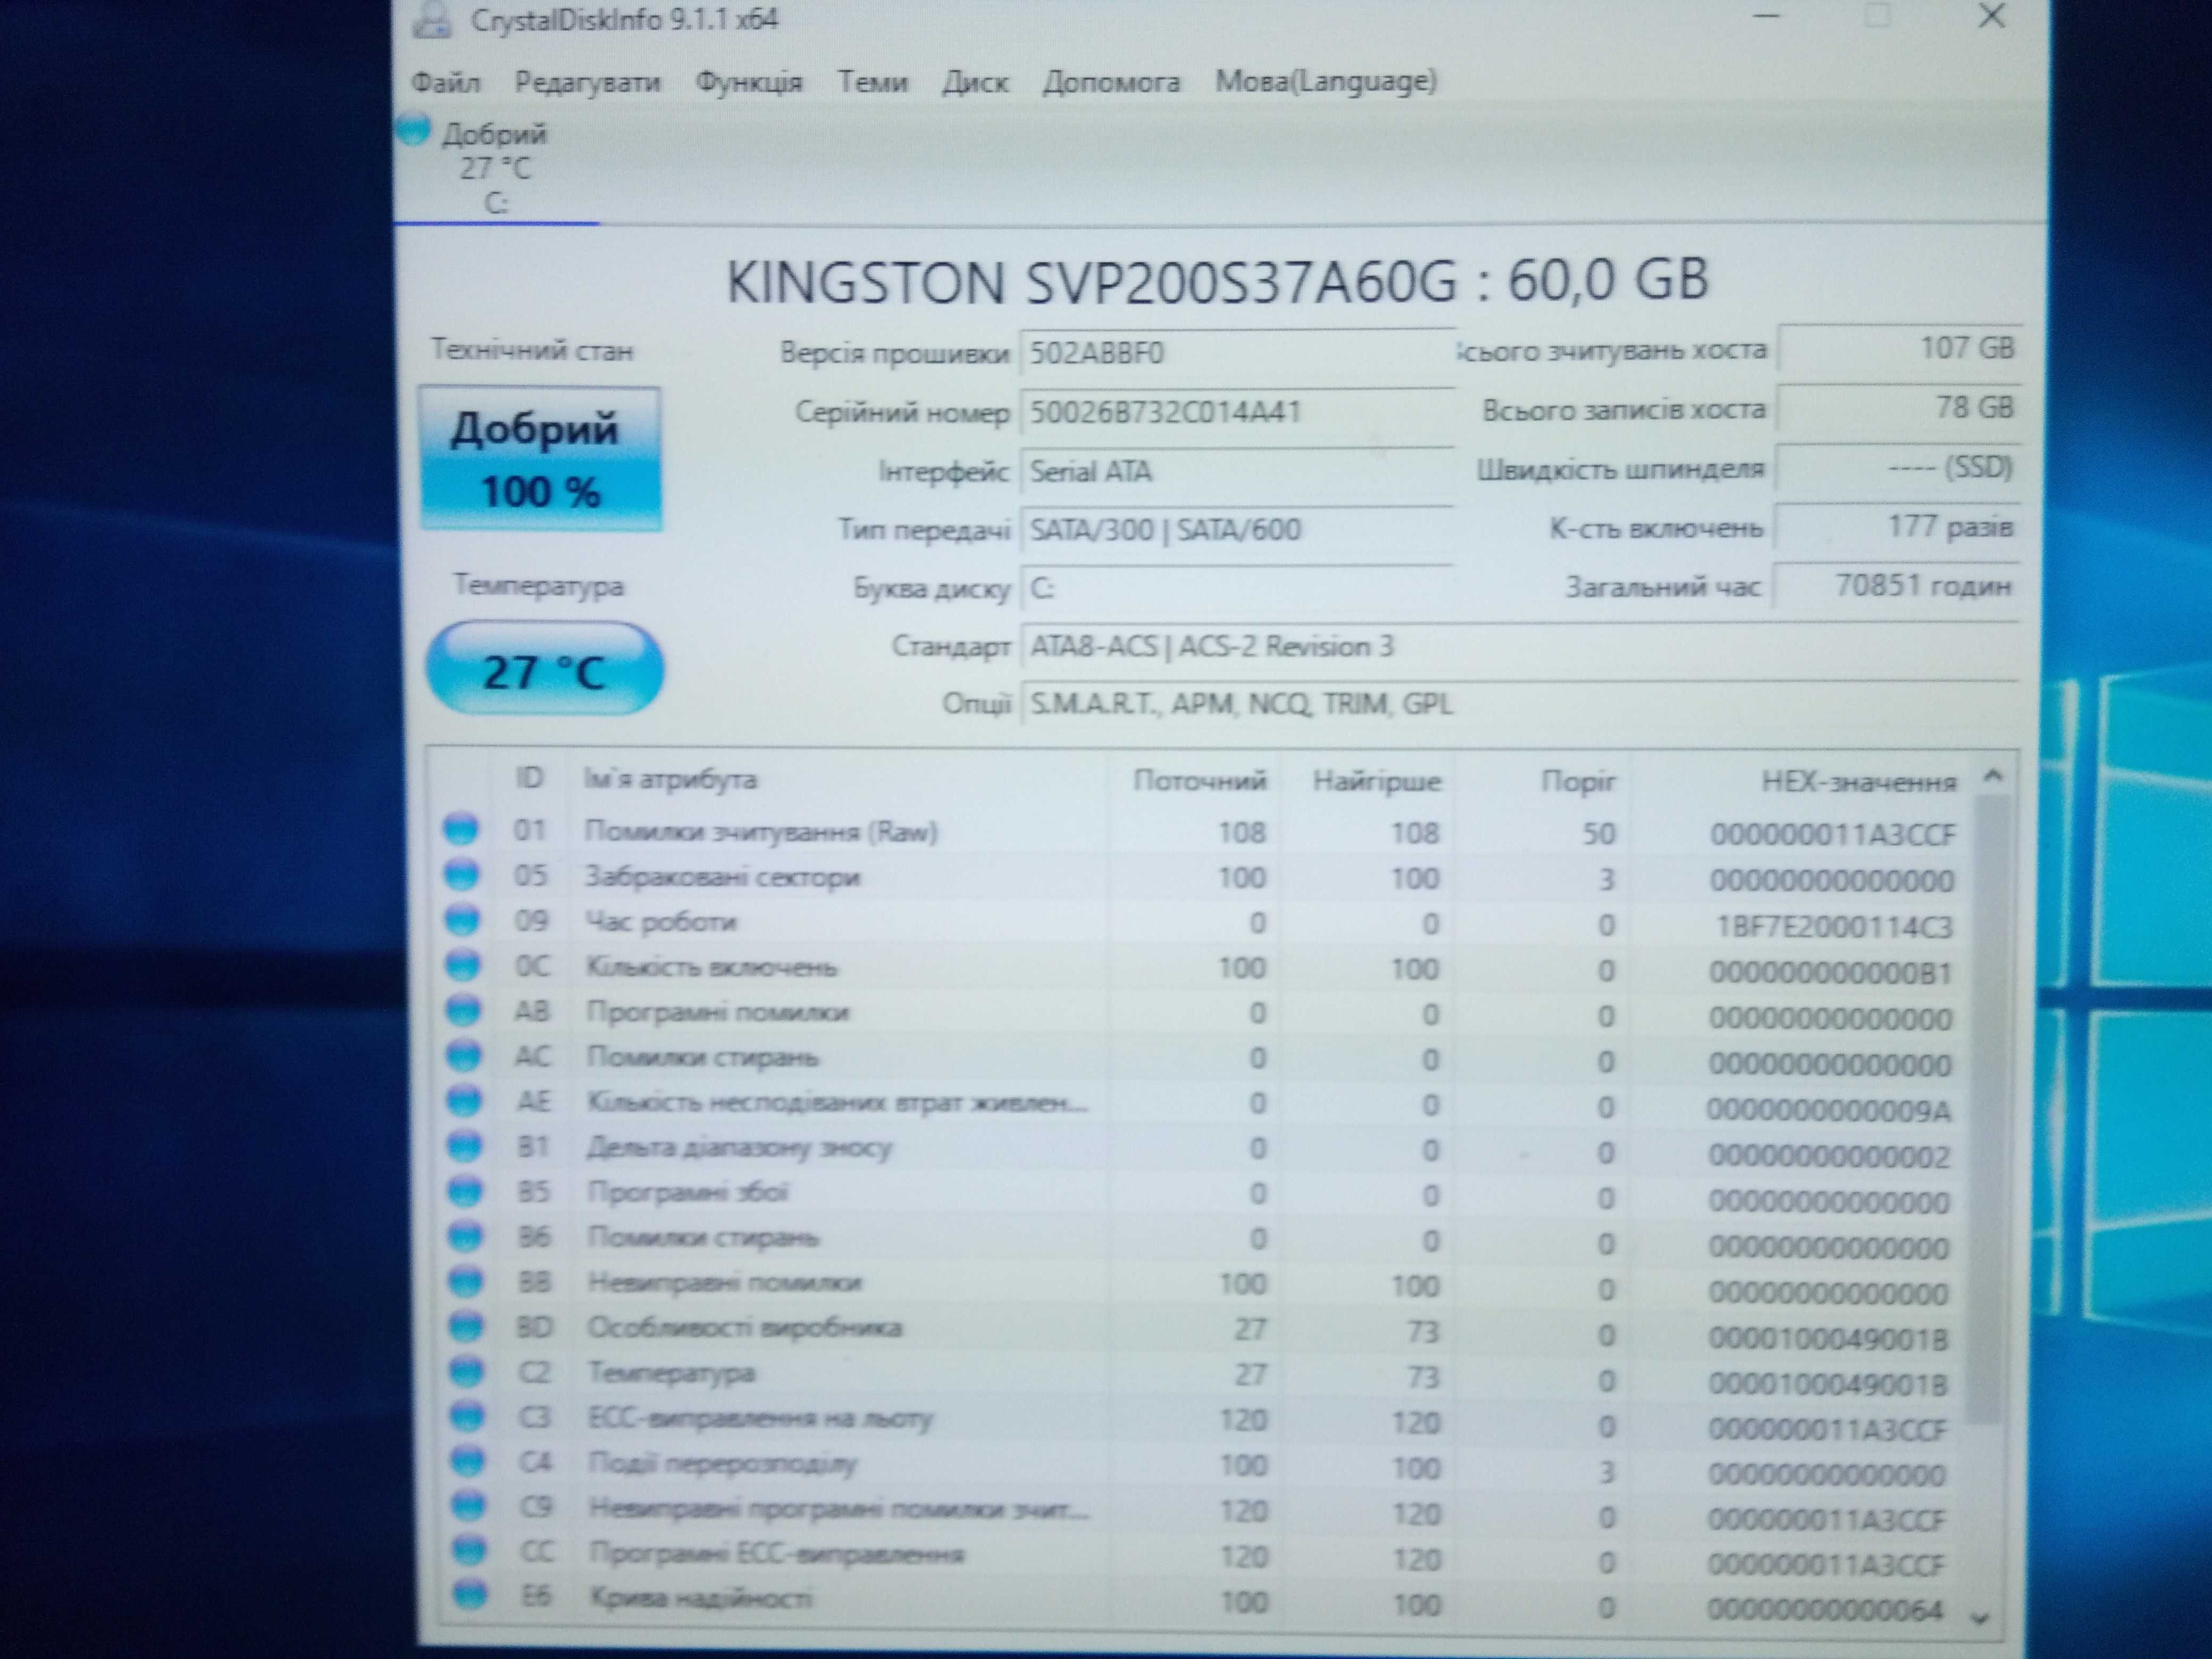Screen dimensions: 2212x1659
Task: Click the Особливості виробника attribute name
Action: click(744, 1328)
